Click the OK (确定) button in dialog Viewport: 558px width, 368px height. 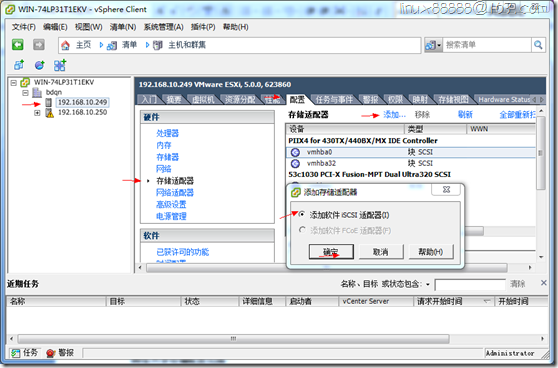tap(331, 252)
